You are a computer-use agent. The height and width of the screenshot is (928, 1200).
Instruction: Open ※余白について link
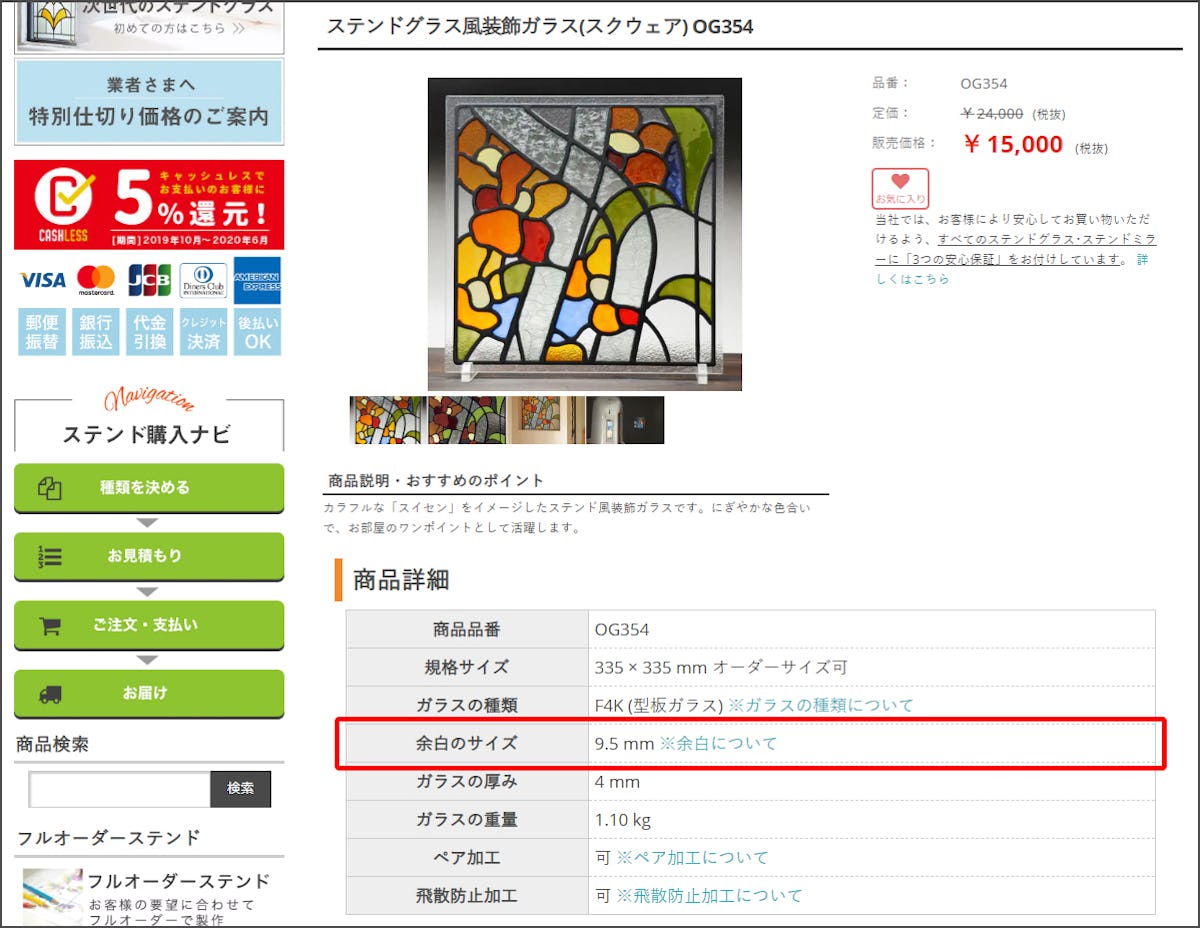718,744
